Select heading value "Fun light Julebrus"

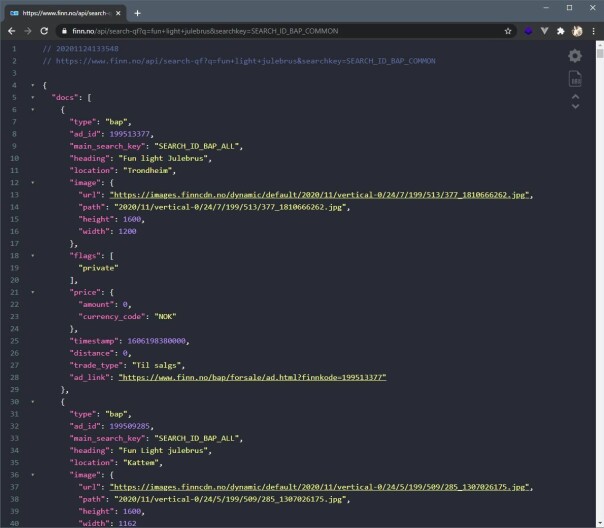pos(163,158)
